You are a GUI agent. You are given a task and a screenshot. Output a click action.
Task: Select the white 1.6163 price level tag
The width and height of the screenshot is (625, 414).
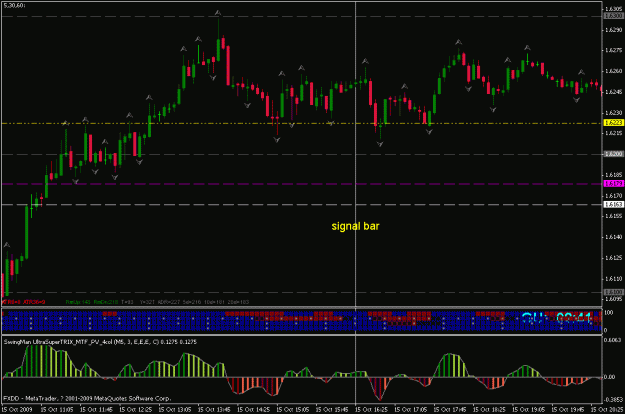click(x=614, y=204)
